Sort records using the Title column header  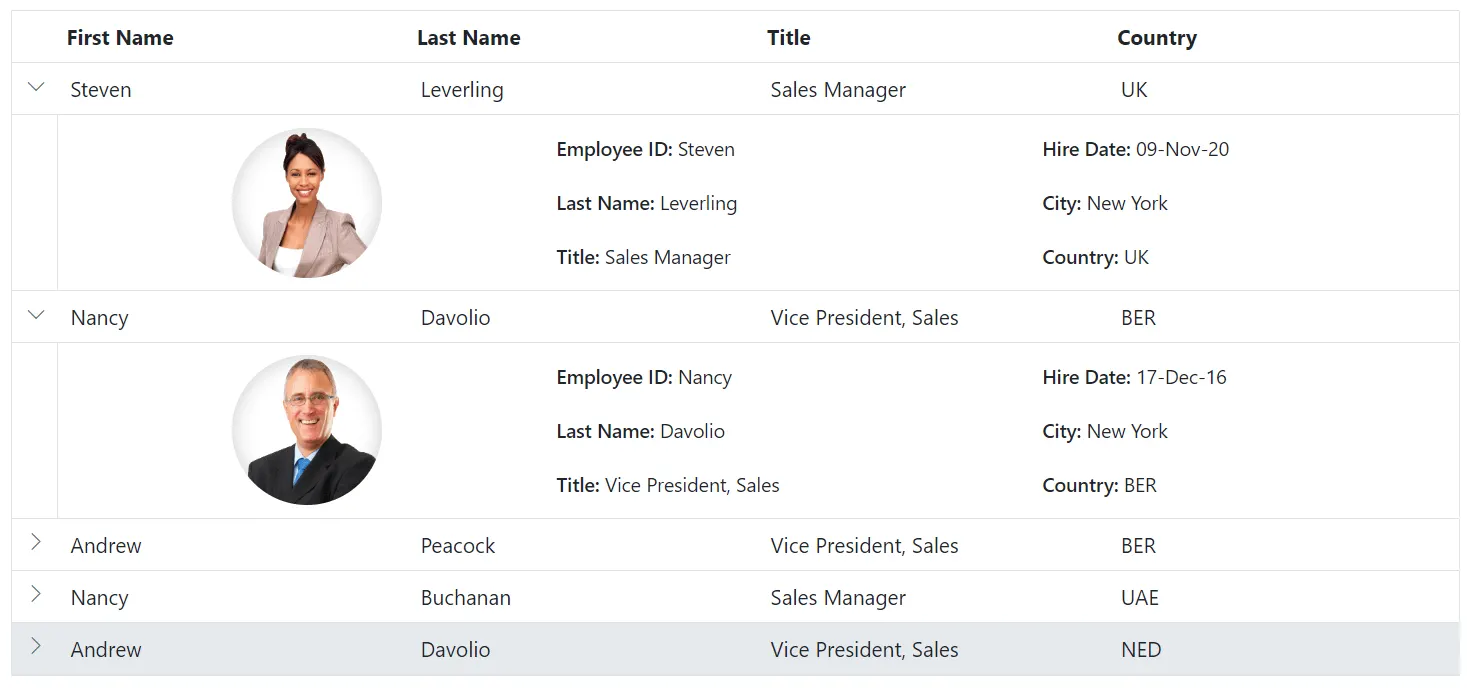[x=789, y=37]
